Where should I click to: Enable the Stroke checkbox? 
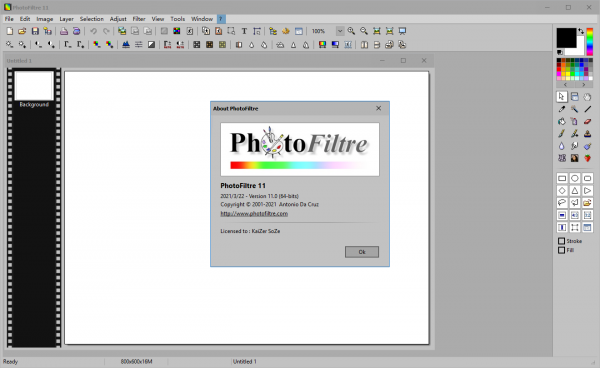click(561, 241)
